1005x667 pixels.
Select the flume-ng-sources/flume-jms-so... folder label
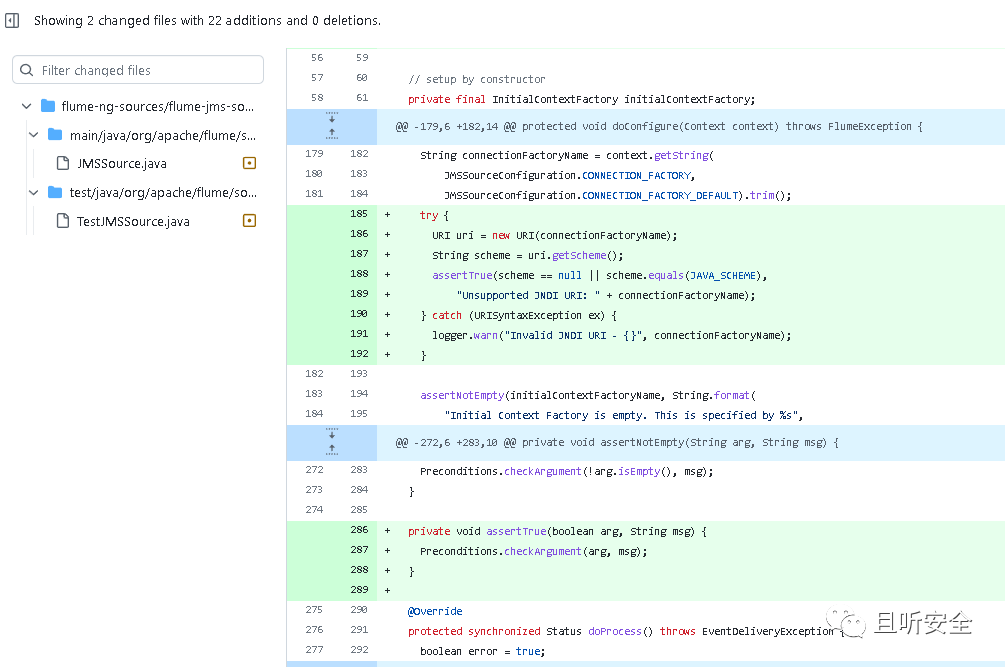158,106
